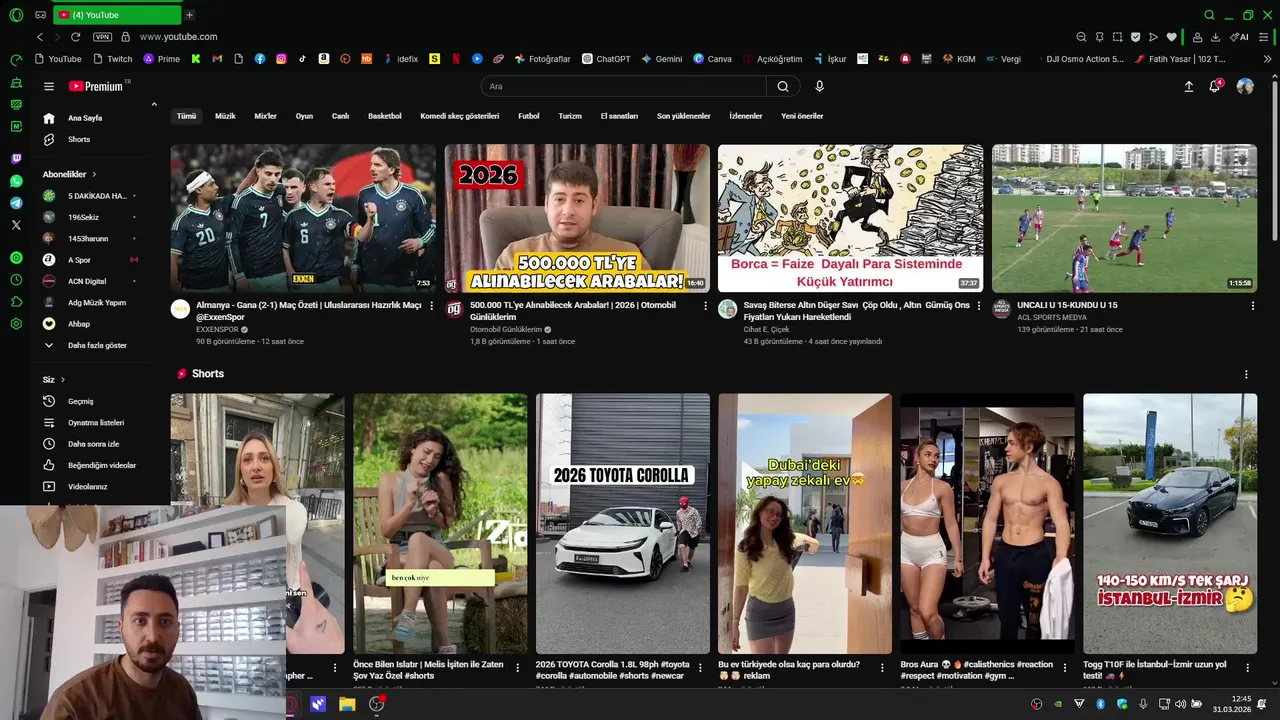Toggle the VPN badge in address bar
The width and height of the screenshot is (1280, 720).
tap(102, 37)
